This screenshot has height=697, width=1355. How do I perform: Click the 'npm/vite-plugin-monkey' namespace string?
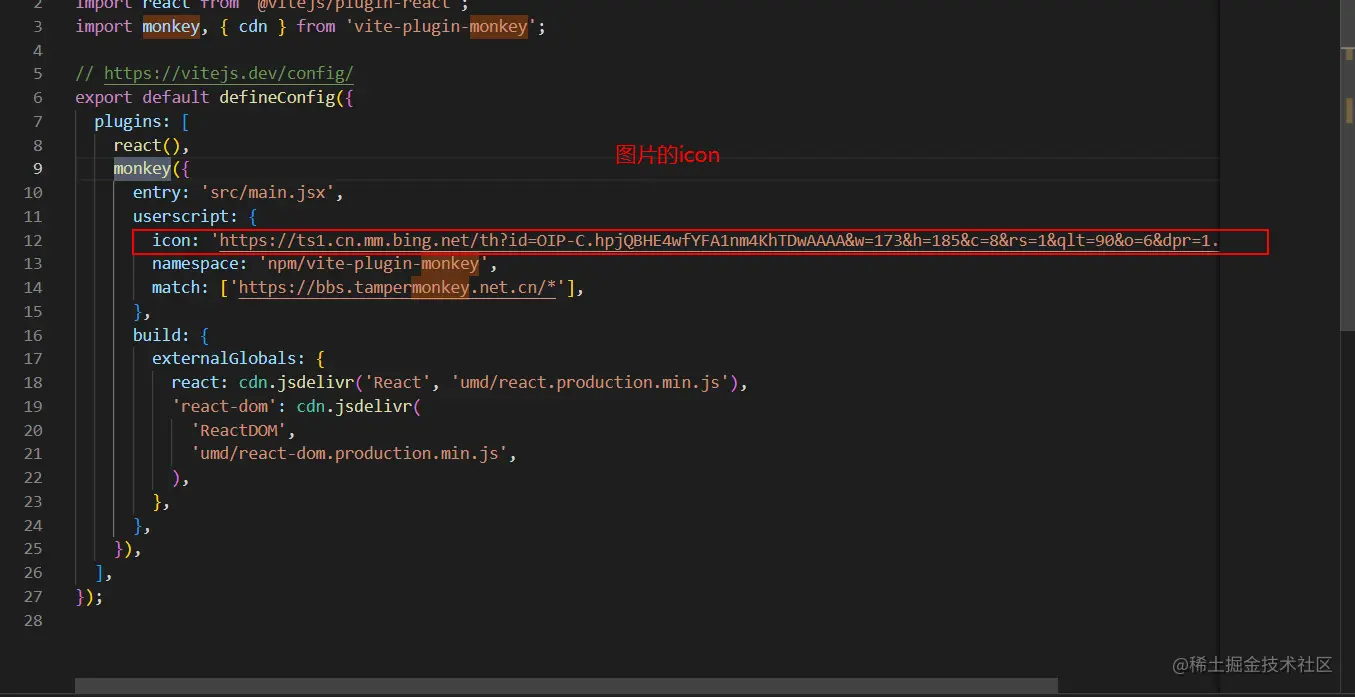(374, 264)
